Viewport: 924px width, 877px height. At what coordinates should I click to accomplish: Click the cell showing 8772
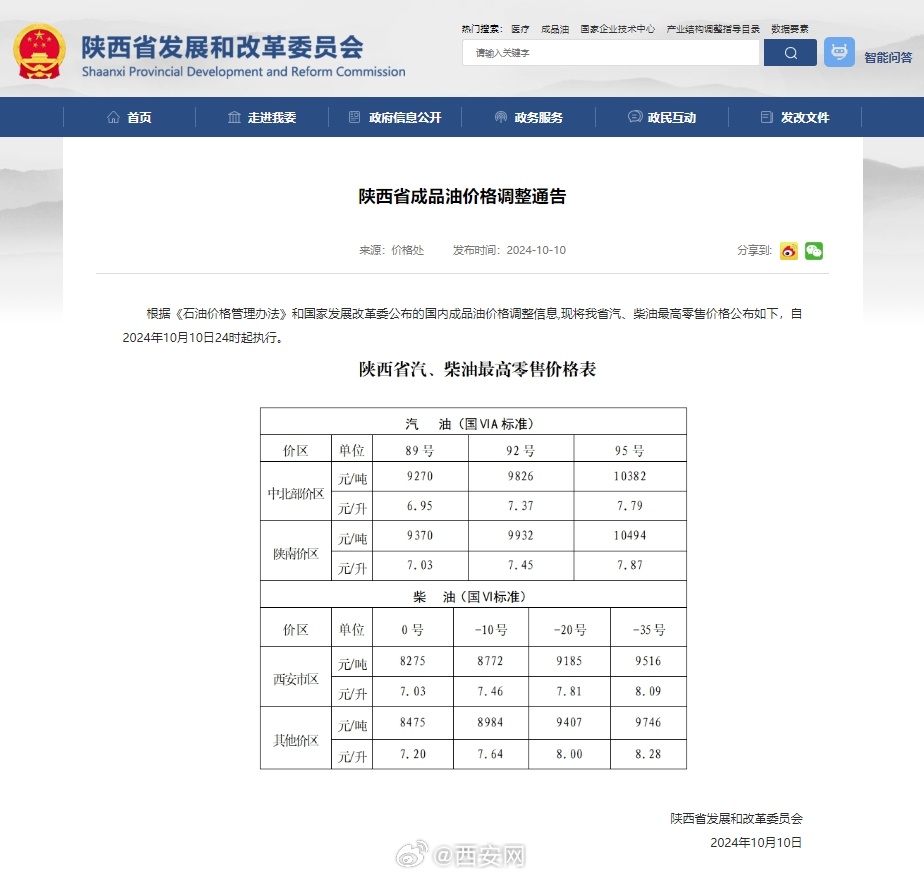491,661
